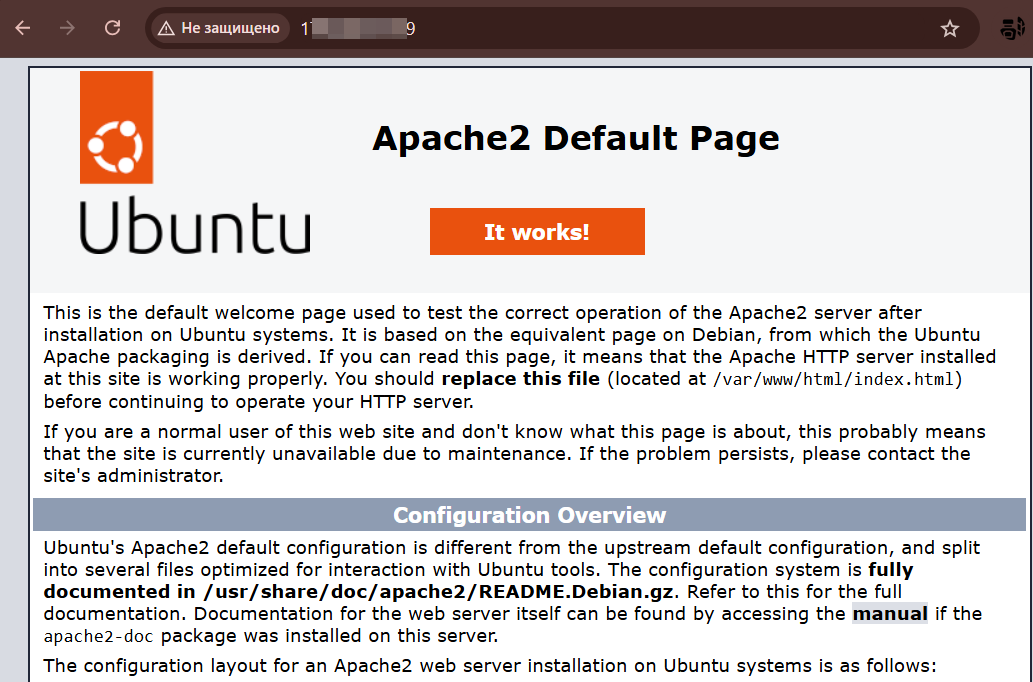Click the browser back arrow
The height and width of the screenshot is (682, 1033).
click(22, 28)
